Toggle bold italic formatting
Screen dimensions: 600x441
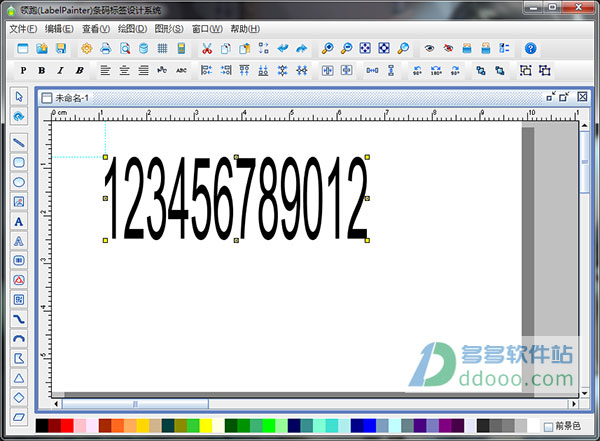point(79,70)
